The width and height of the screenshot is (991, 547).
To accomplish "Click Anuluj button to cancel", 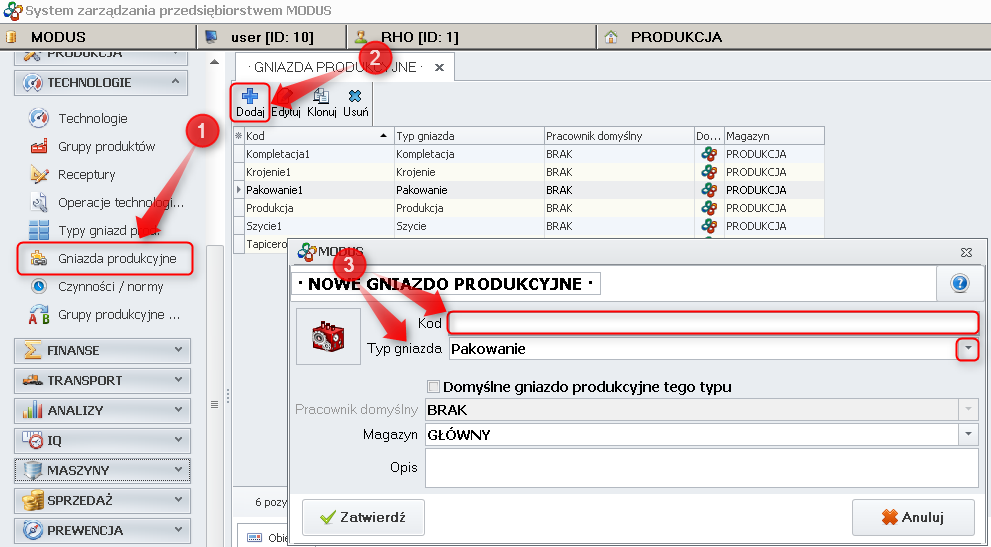I will tap(913, 517).
